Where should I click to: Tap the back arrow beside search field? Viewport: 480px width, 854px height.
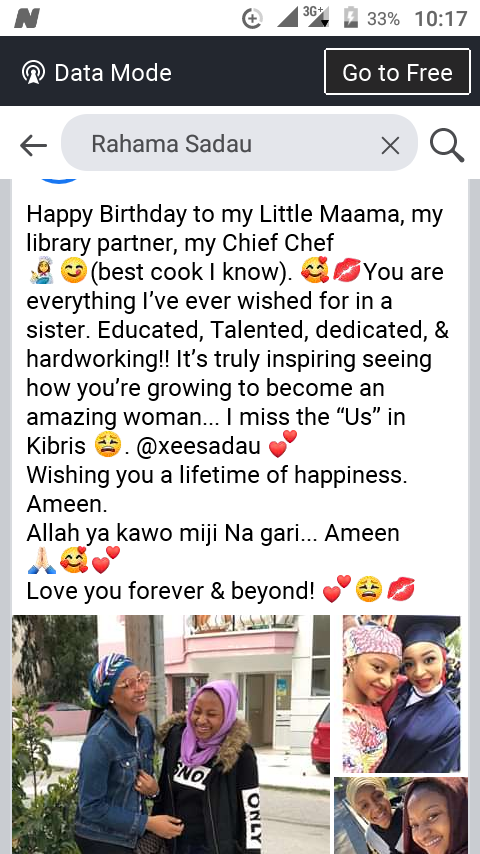point(33,145)
